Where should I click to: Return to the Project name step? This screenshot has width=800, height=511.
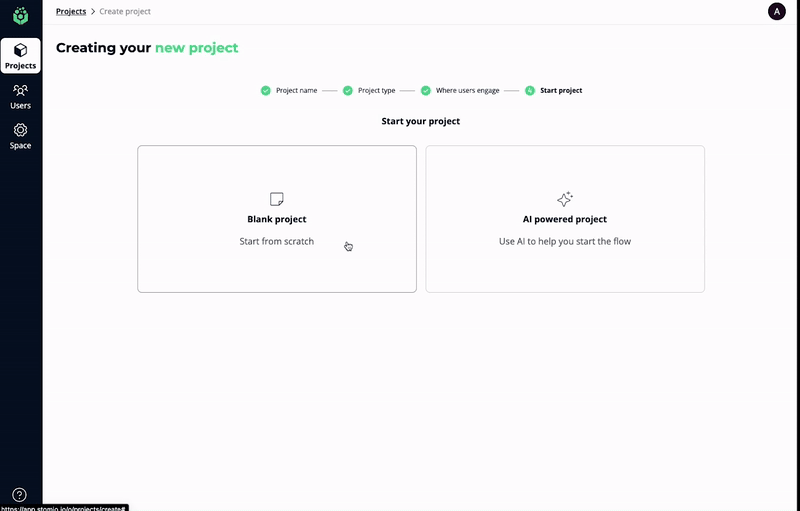point(296,90)
